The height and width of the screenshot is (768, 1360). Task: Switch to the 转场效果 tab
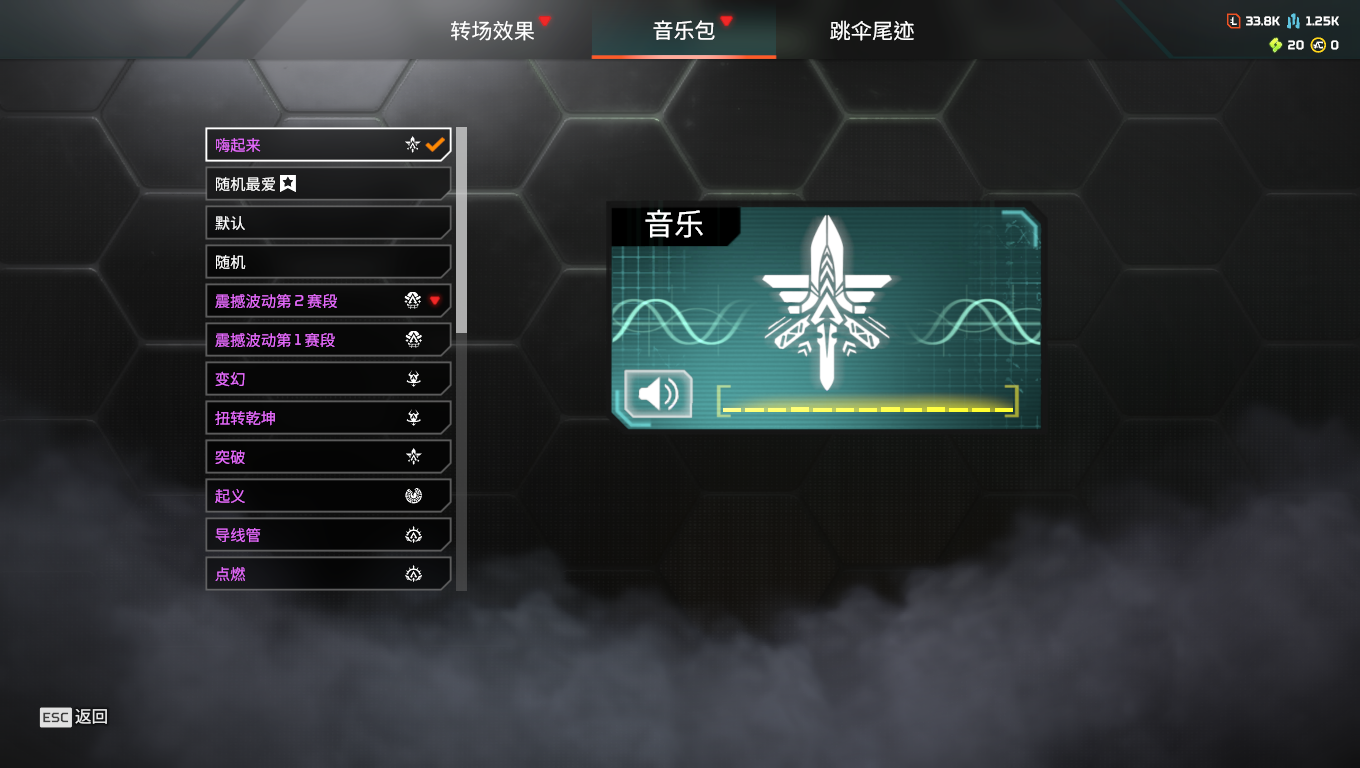(x=493, y=30)
